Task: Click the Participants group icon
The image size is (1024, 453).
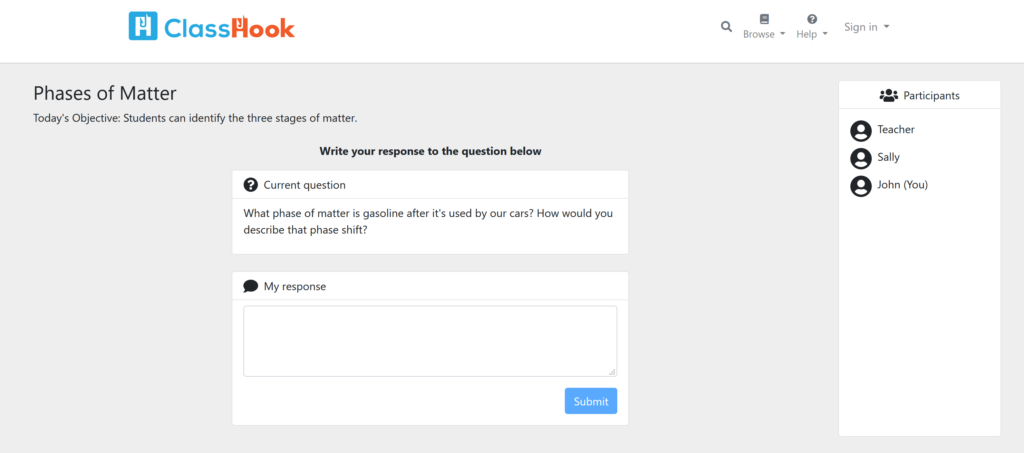Action: 889,95
